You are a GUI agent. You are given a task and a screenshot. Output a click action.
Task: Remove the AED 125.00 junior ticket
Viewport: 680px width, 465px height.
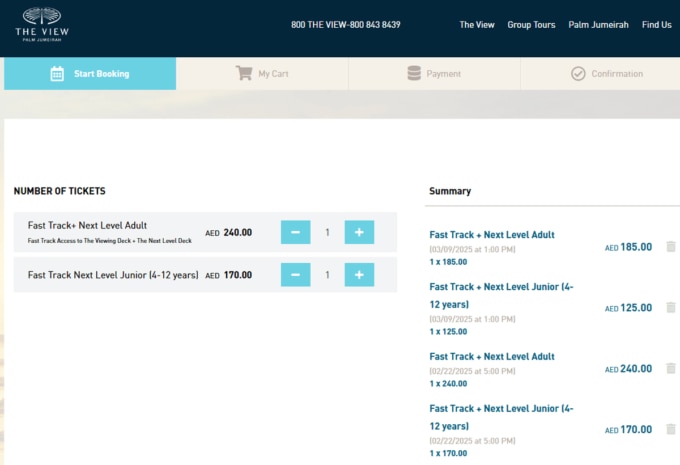click(670, 308)
